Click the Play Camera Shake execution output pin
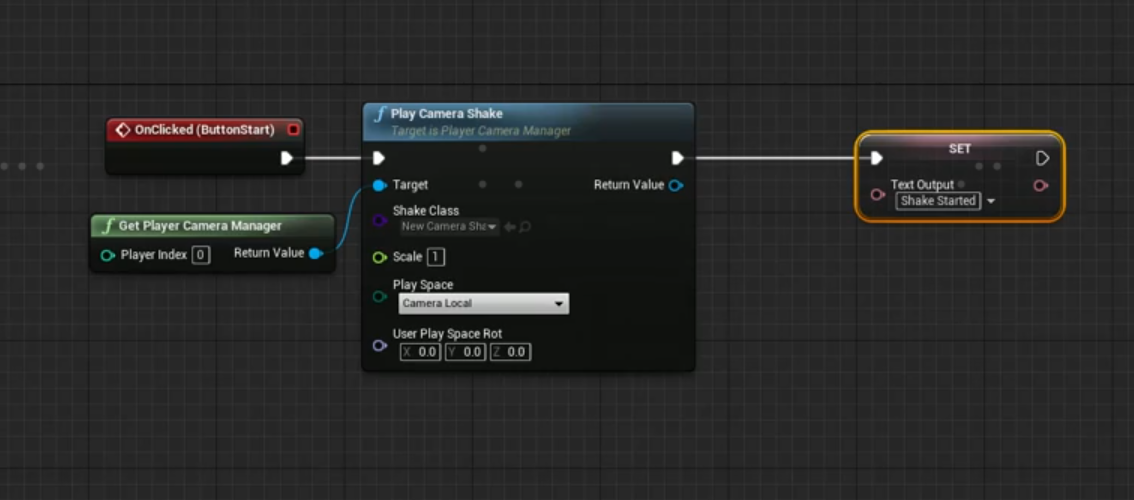This screenshot has width=1134, height=500. click(677, 158)
